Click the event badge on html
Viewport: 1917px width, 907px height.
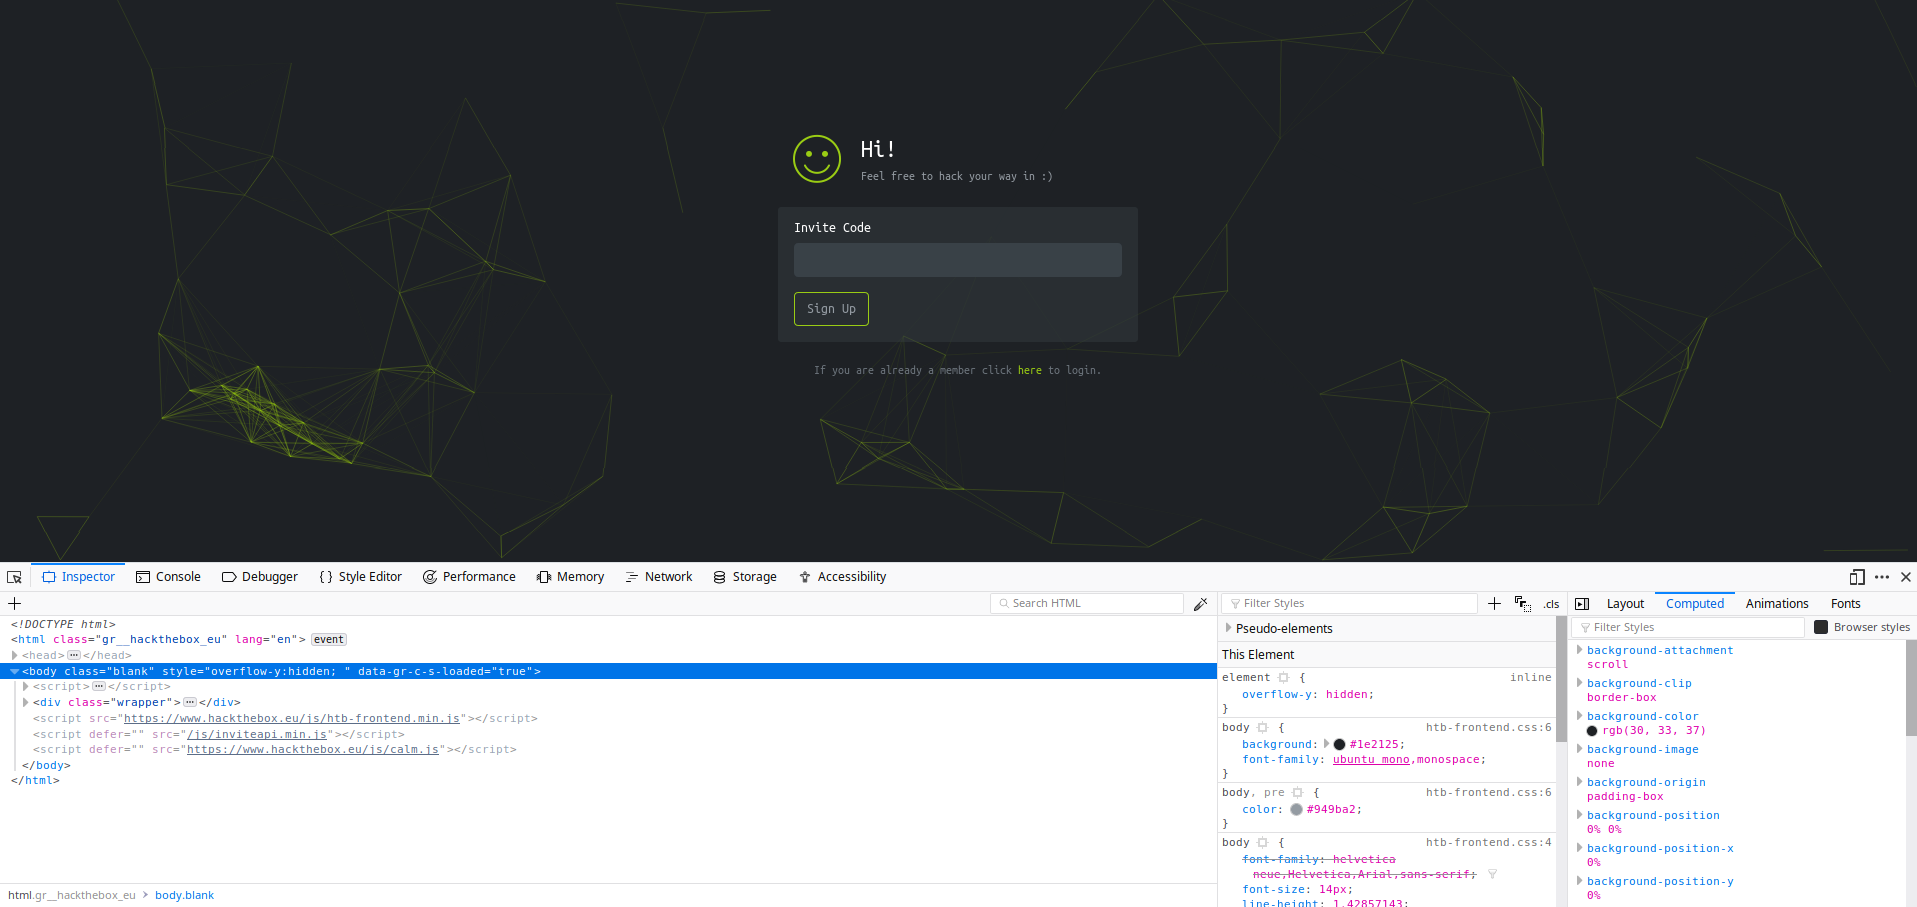coord(329,640)
